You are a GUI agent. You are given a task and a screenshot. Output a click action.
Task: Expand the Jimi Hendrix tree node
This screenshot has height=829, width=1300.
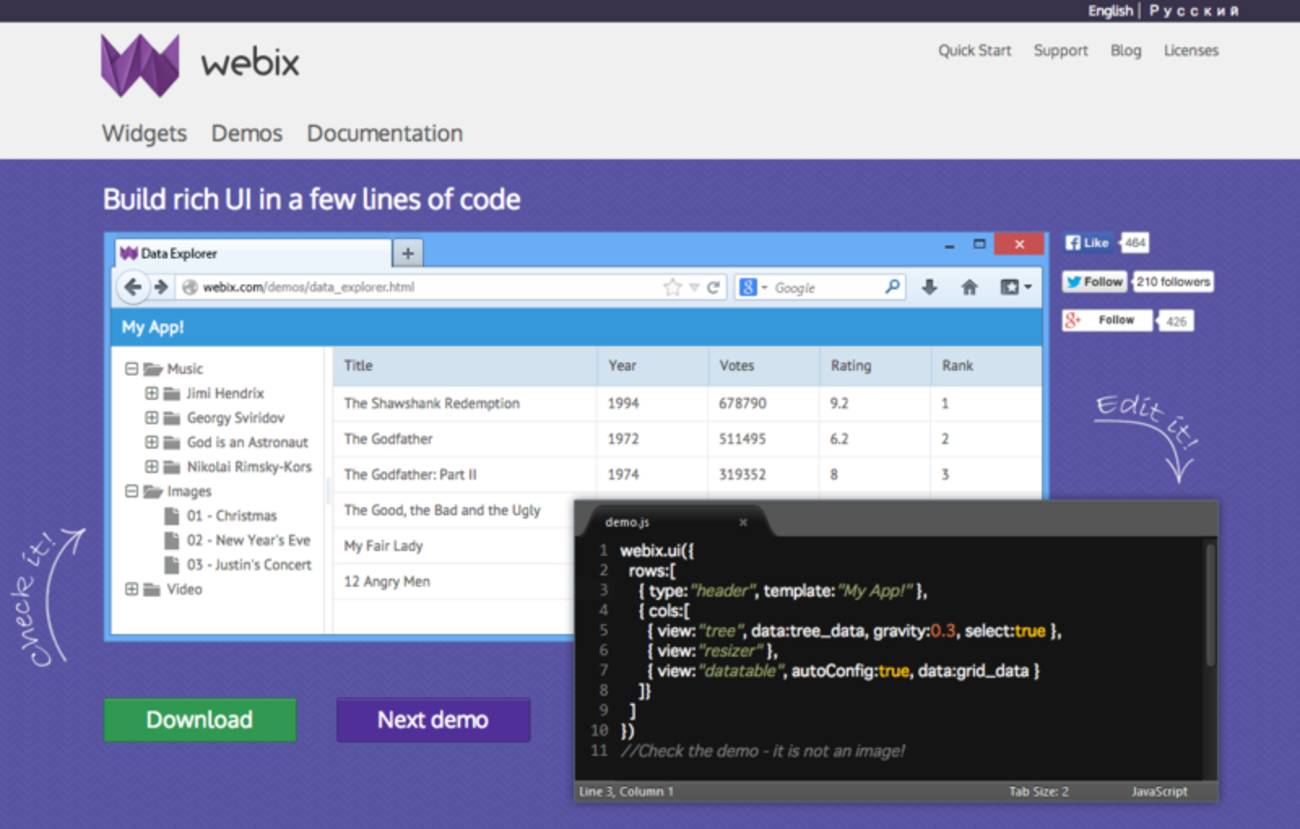pyautogui.click(x=151, y=393)
